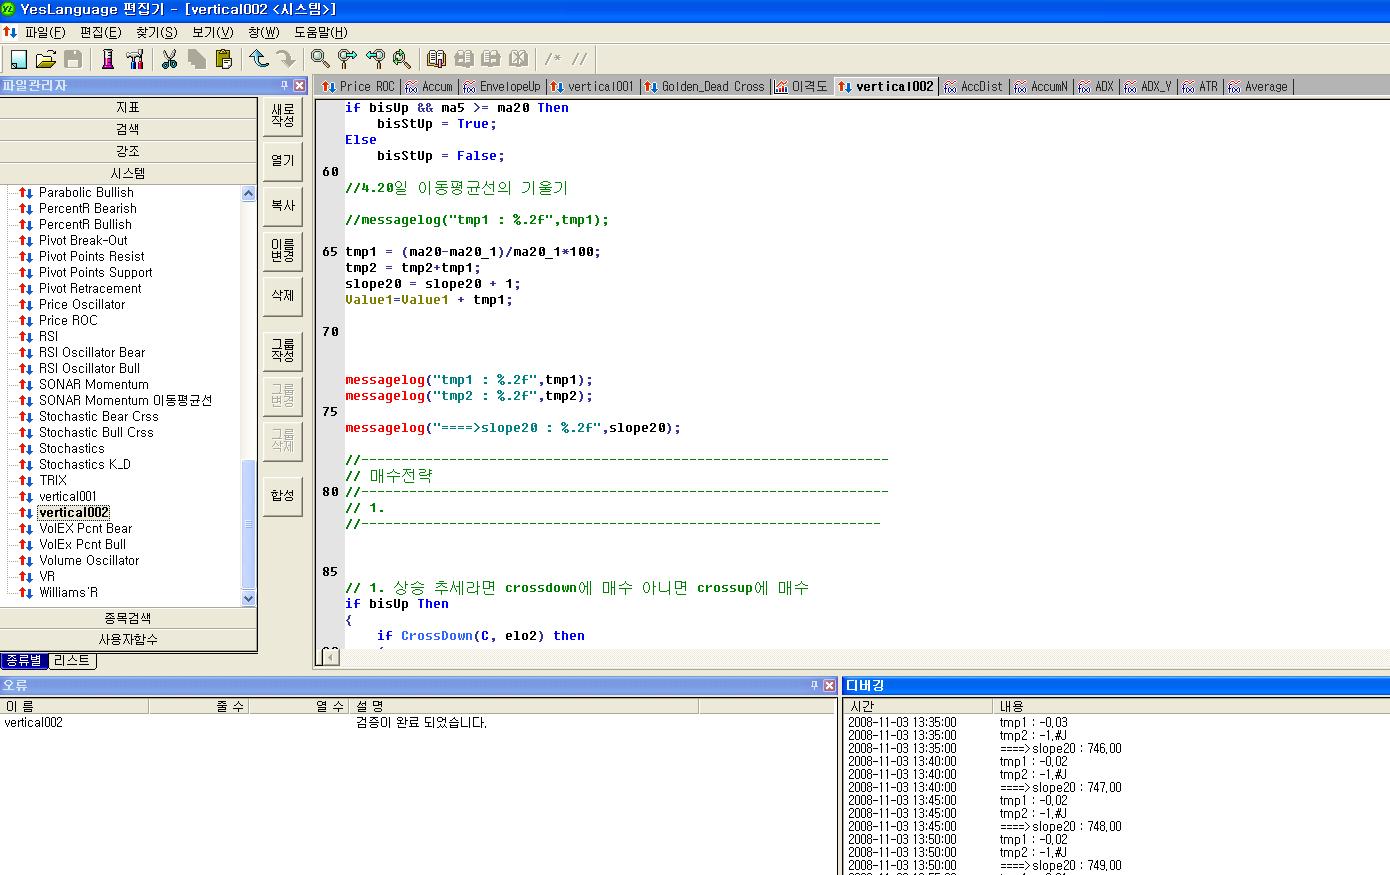Select Volume Oscillator item
The width and height of the screenshot is (1390, 875).
89,560
